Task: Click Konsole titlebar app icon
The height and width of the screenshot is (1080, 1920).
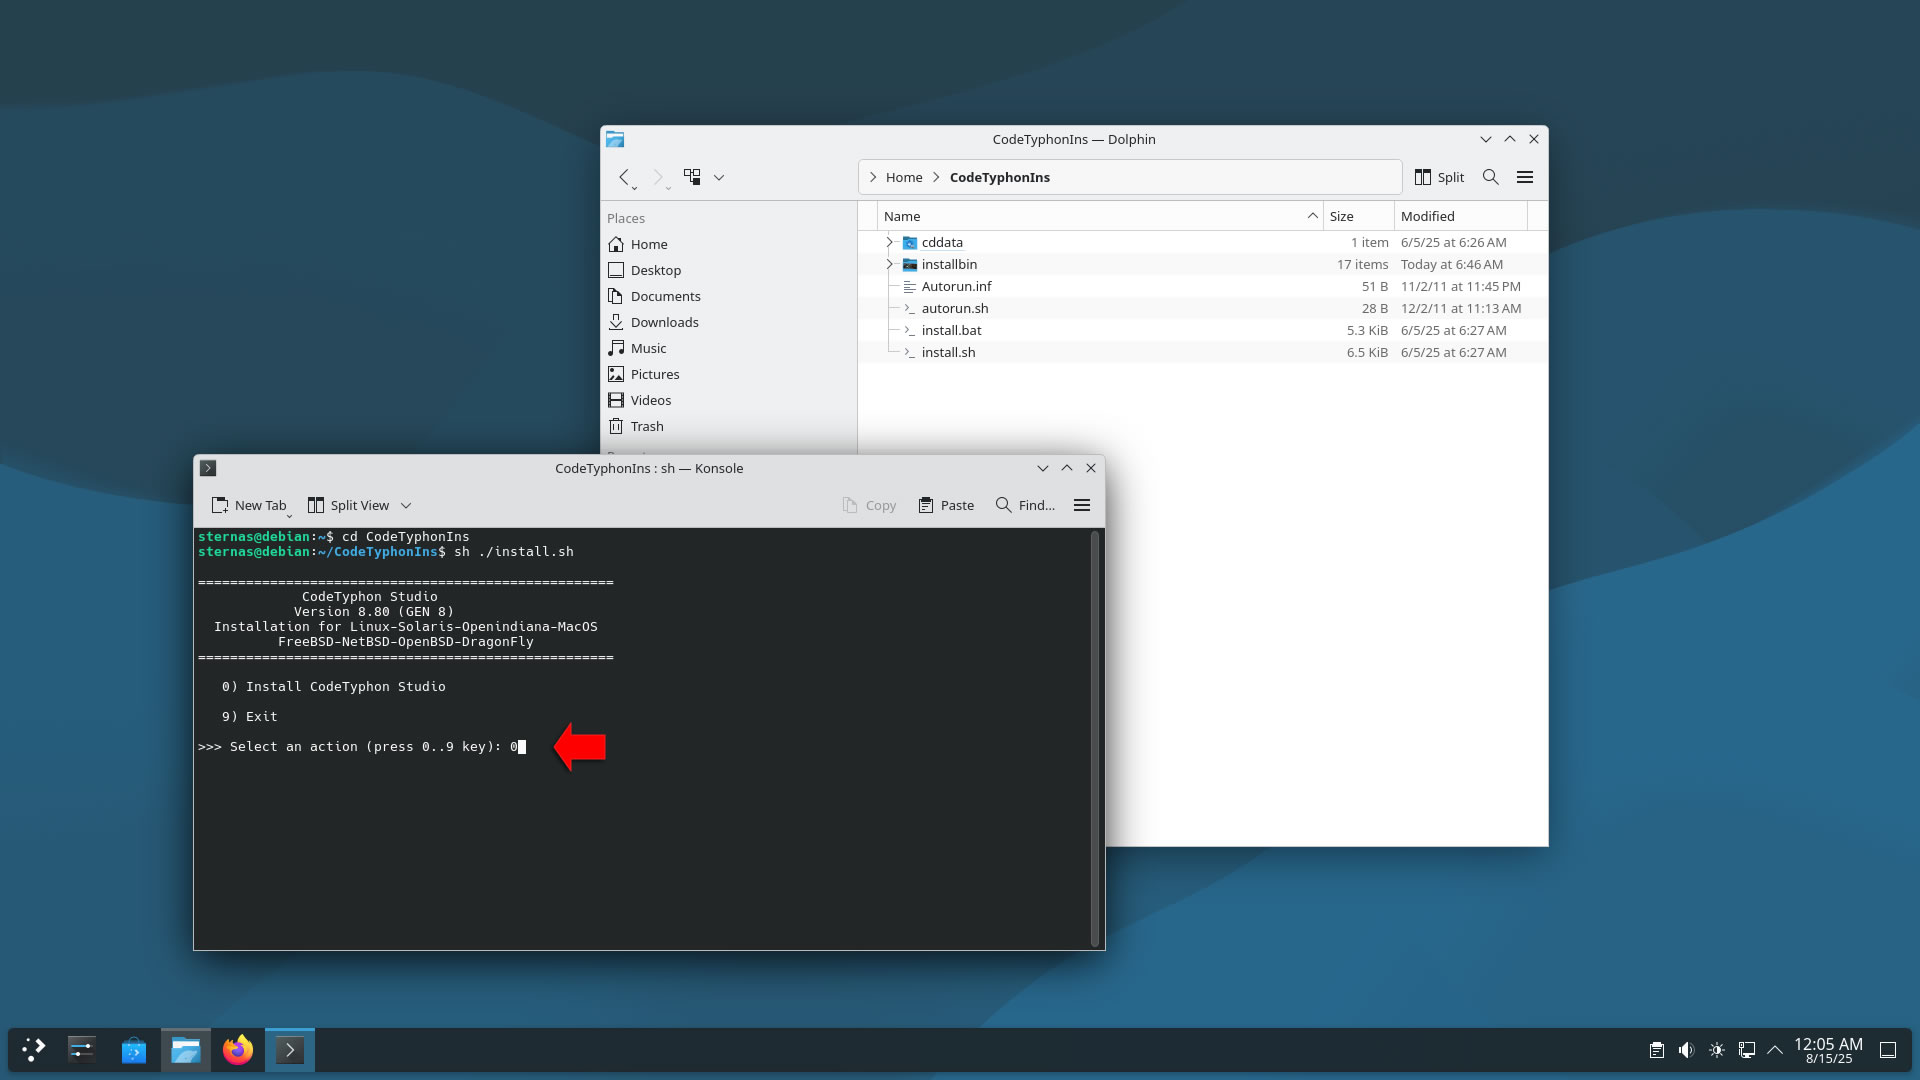Action: tap(208, 468)
